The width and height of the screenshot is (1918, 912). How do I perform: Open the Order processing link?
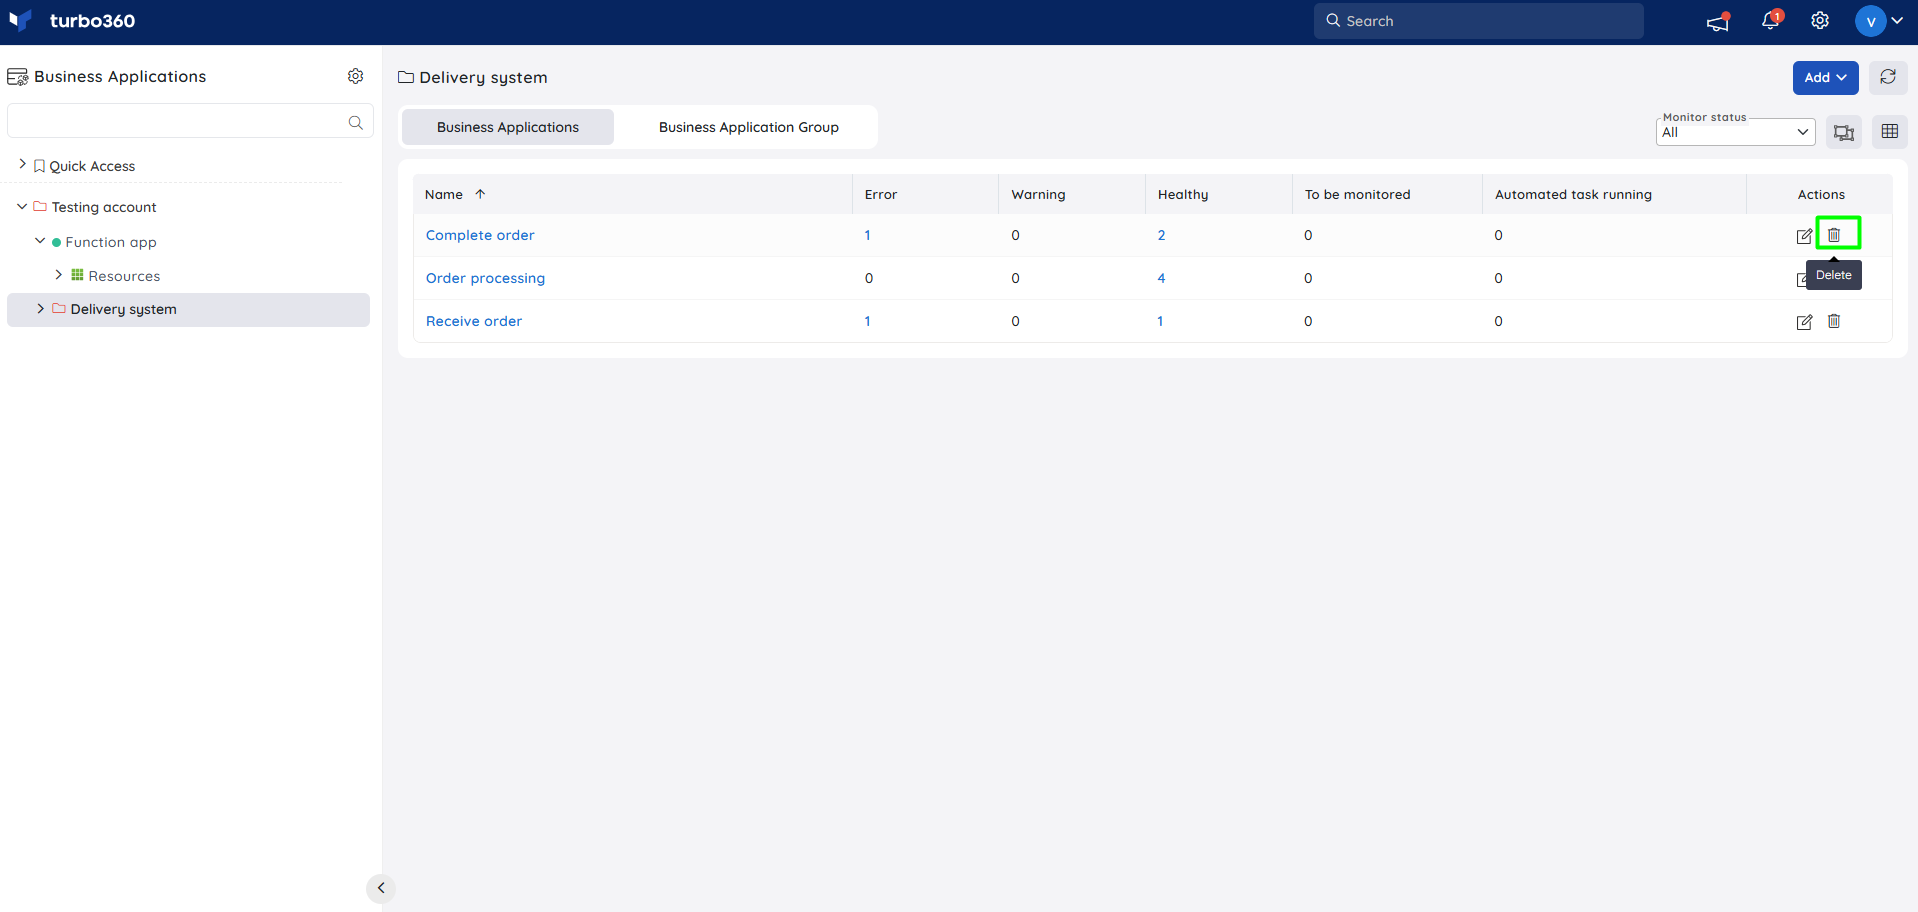[485, 278]
